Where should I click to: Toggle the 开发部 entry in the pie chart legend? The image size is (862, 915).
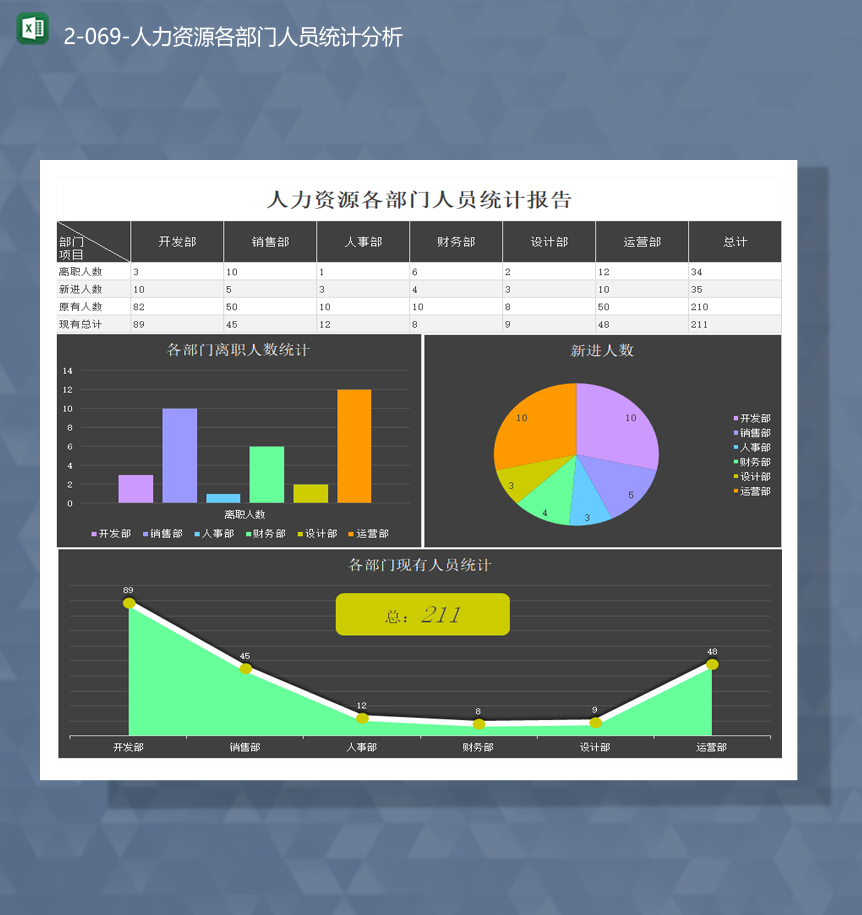coord(750,418)
